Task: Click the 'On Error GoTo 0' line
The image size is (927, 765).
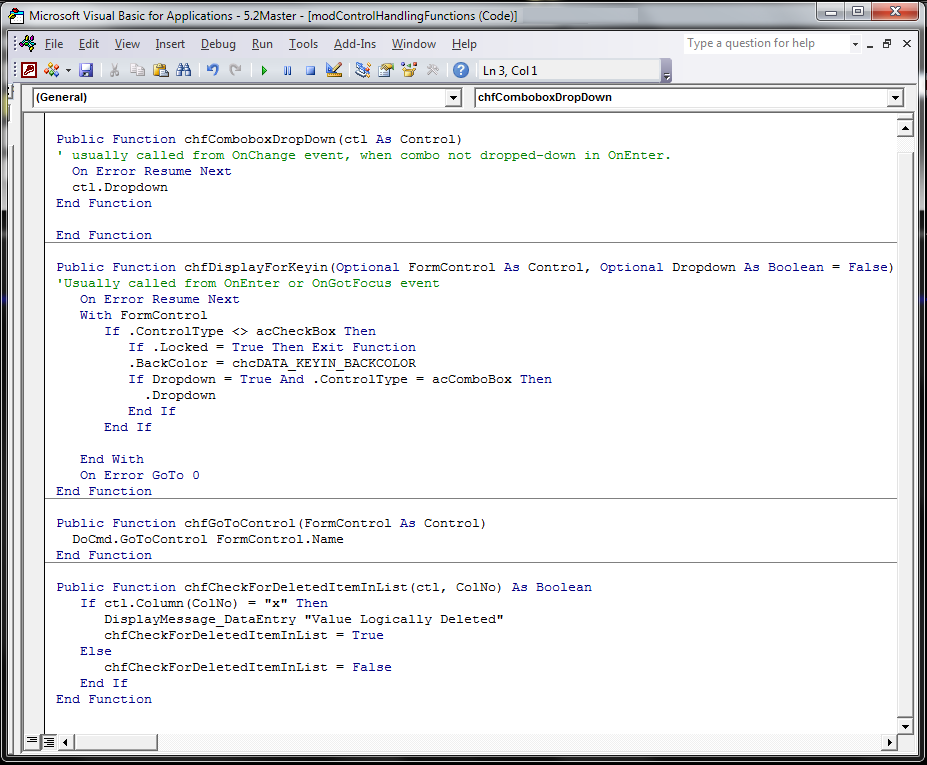Action: pos(140,475)
